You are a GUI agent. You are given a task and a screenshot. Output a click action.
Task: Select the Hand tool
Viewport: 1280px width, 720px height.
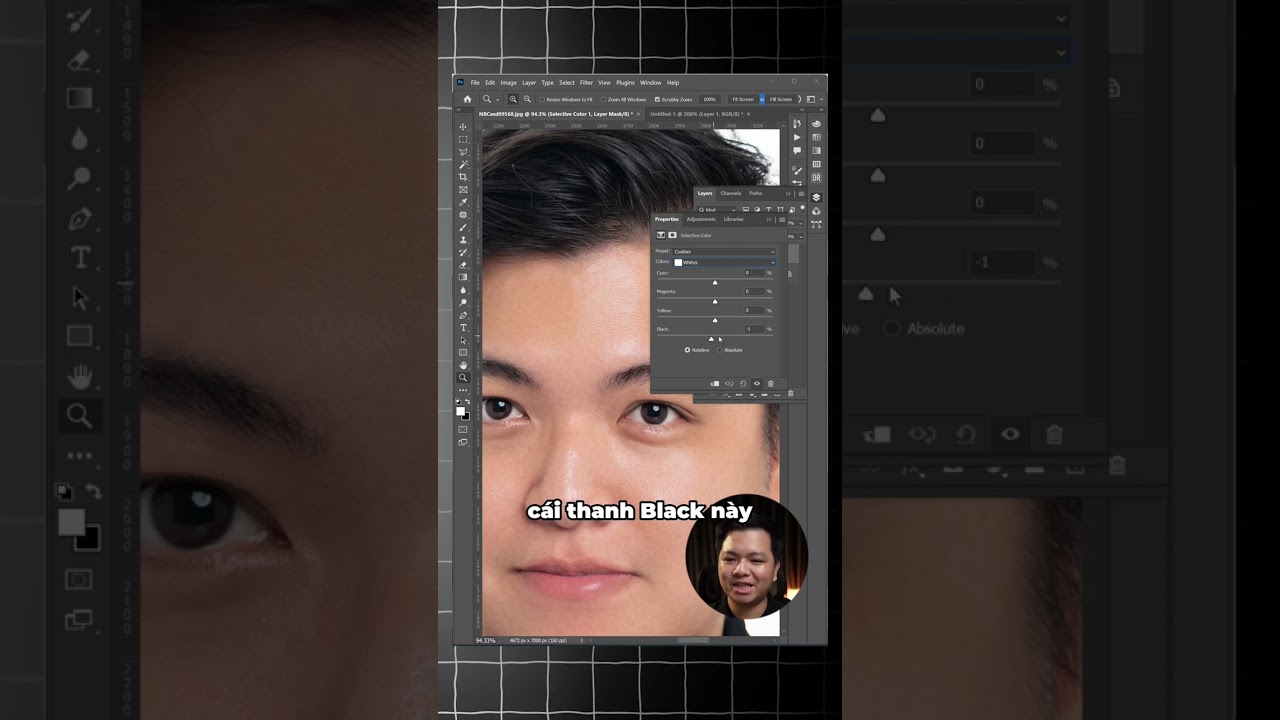tap(463, 365)
